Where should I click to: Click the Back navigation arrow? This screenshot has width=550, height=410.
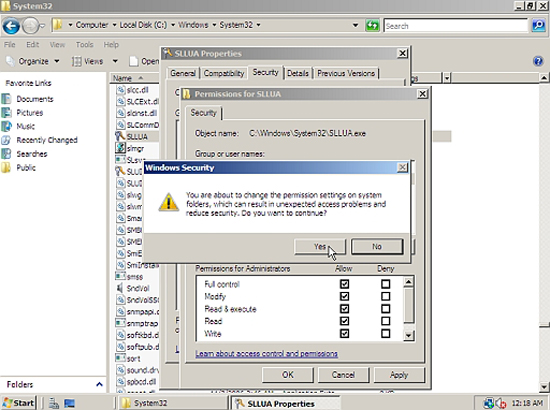click(x=11, y=26)
